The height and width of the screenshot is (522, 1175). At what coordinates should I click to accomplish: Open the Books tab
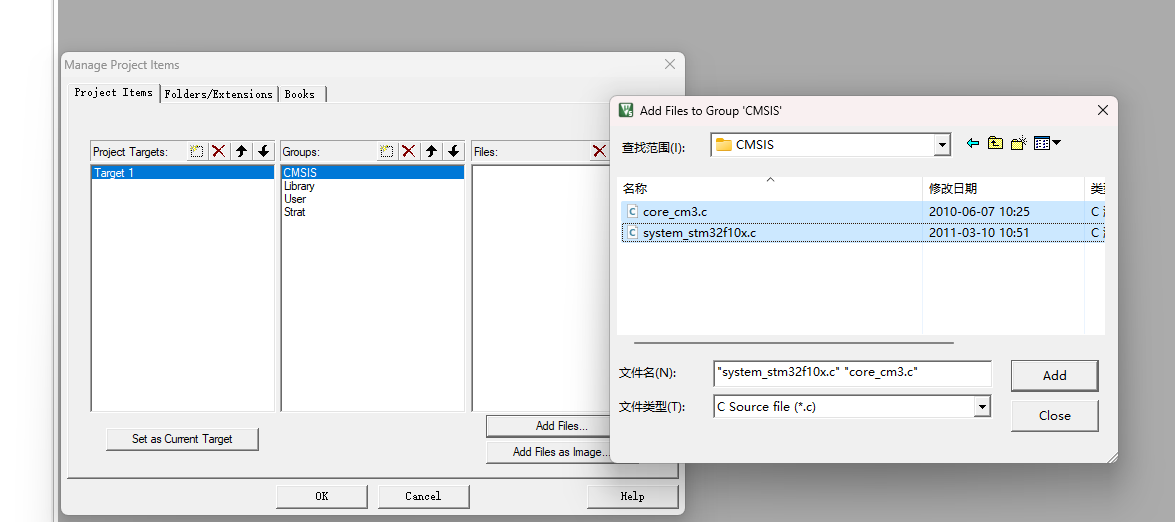(x=300, y=94)
